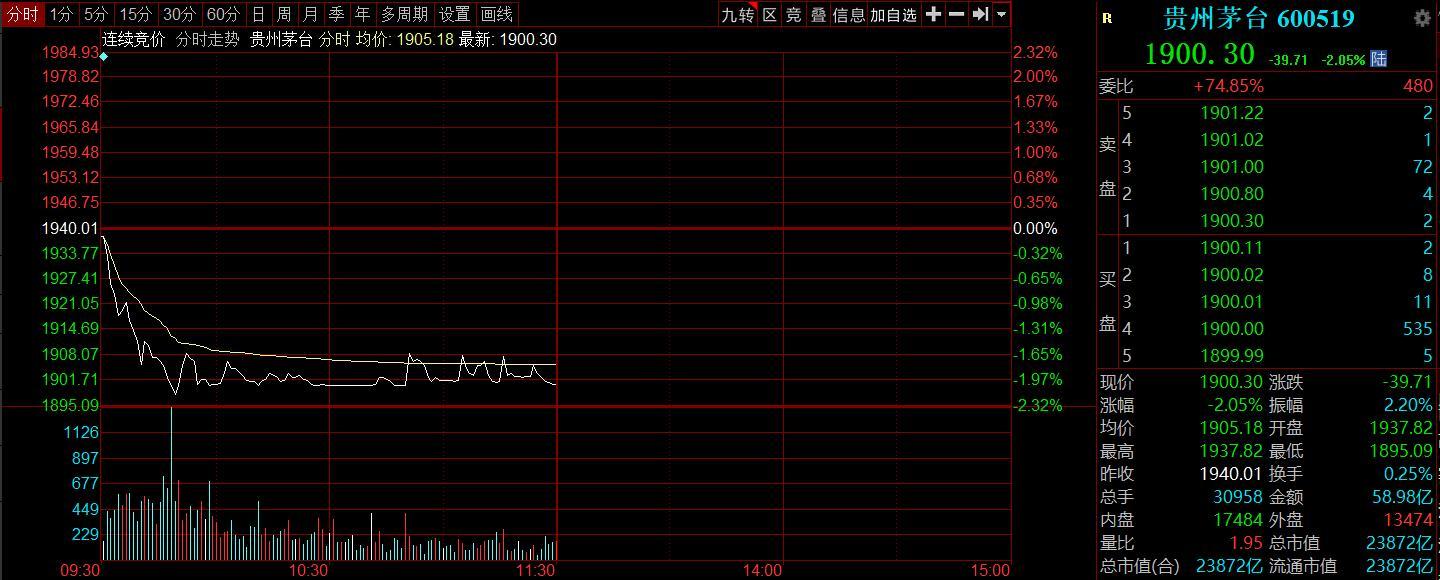This screenshot has height=580, width=1440.
Task: Click the R marker icon beside stock name
Action: (1107, 18)
